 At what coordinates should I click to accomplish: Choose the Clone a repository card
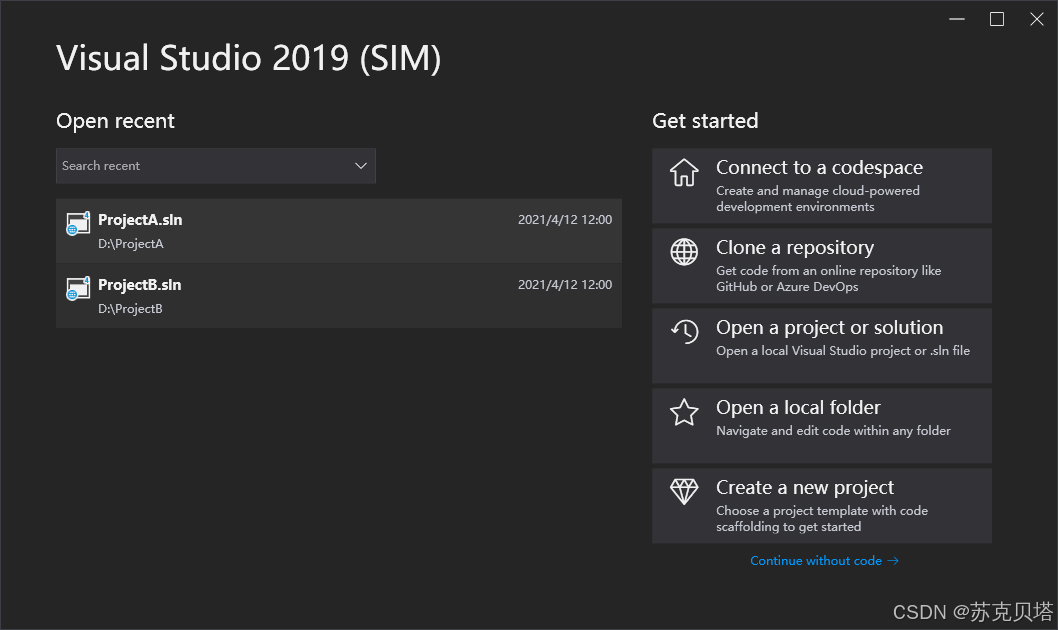coord(822,266)
